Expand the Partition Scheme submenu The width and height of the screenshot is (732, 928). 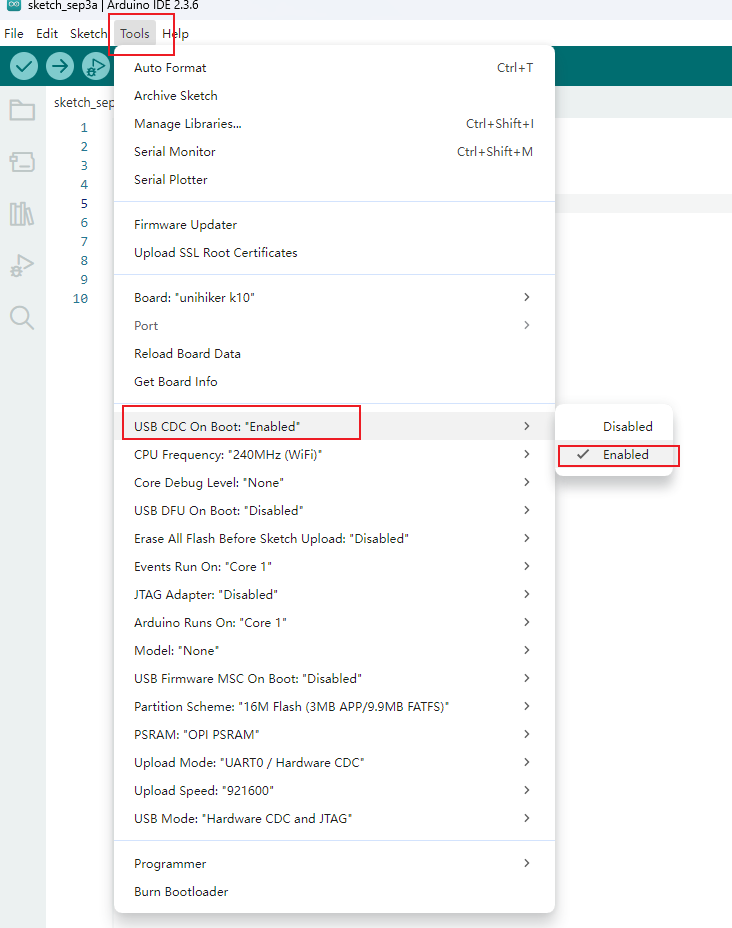pyautogui.click(x=334, y=707)
